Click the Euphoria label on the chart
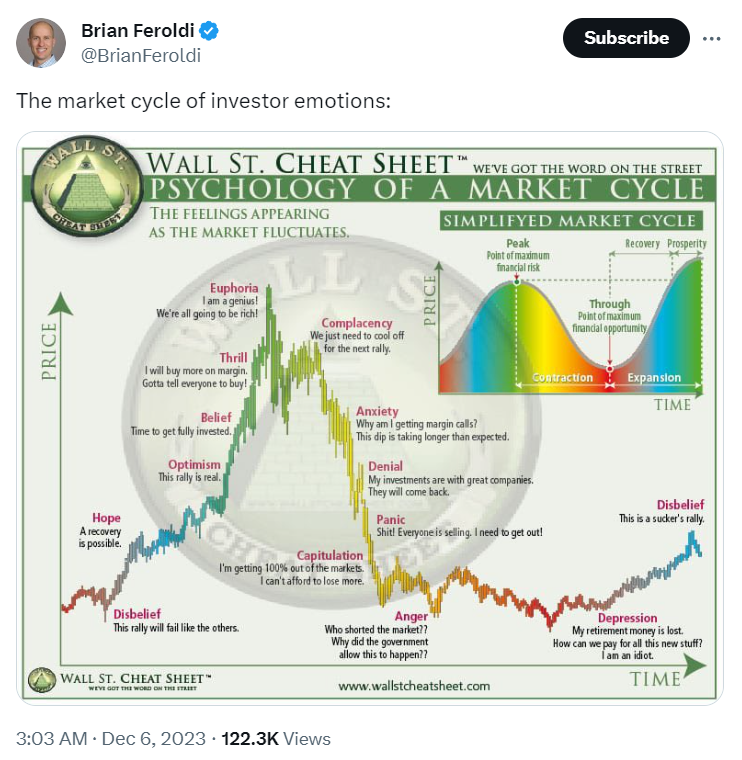This screenshot has width=742, height=760. pyautogui.click(x=234, y=288)
